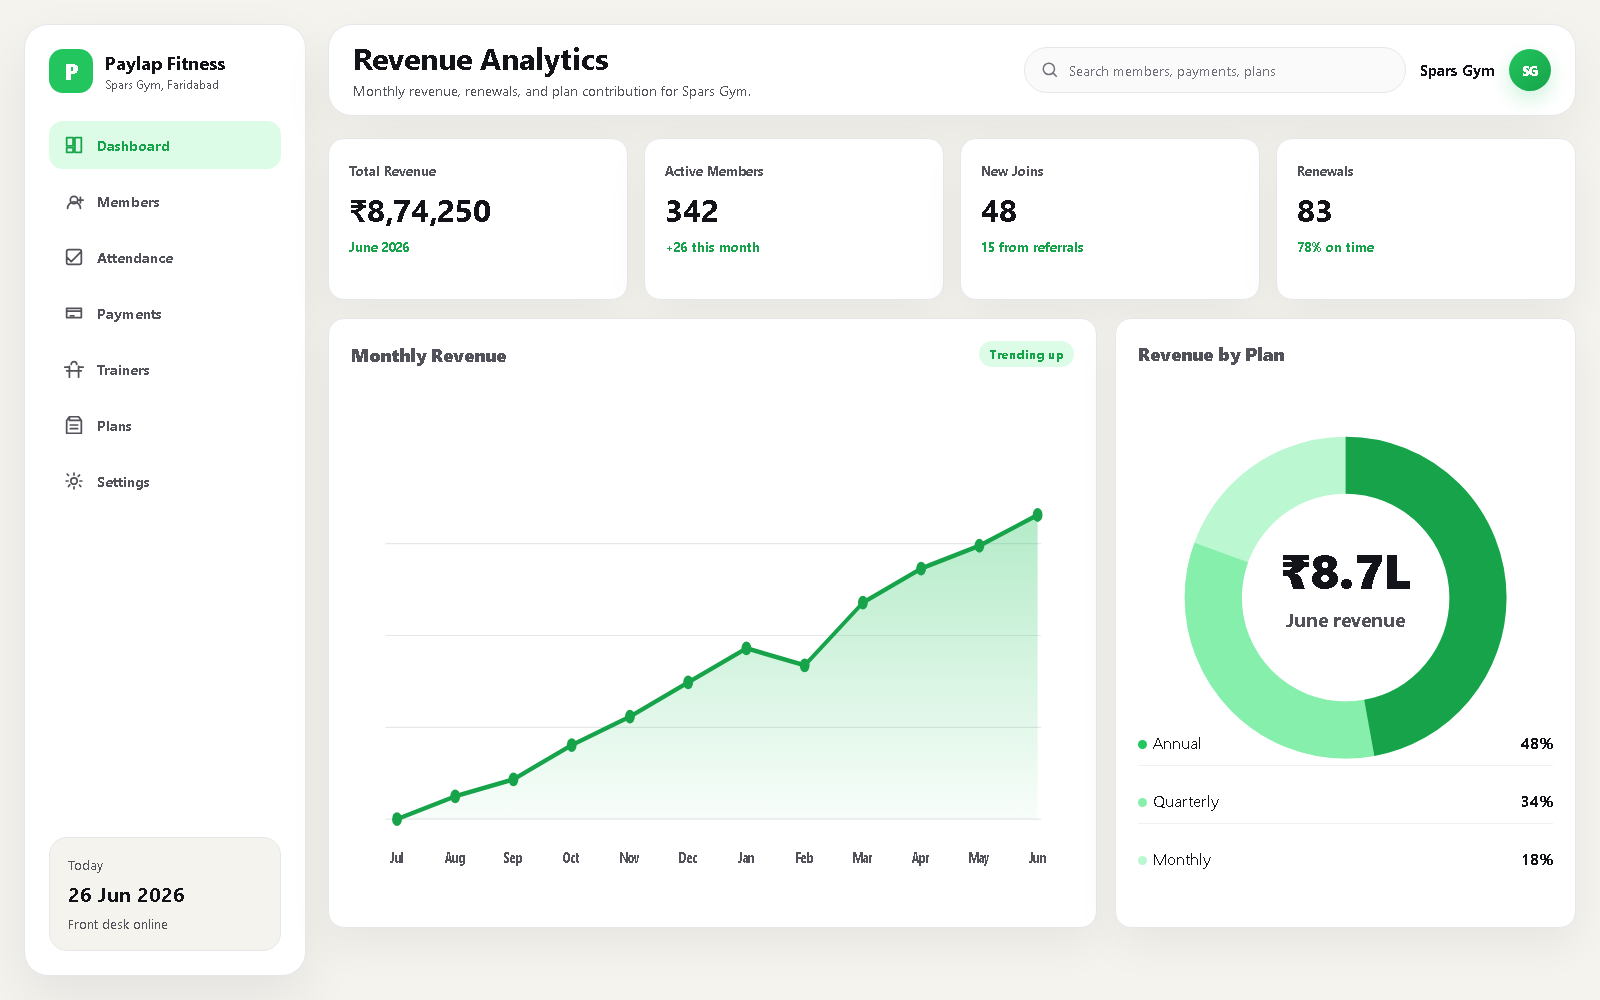The height and width of the screenshot is (1000, 1600).
Task: Click the Jul data point on revenue chart
Action: point(397,819)
